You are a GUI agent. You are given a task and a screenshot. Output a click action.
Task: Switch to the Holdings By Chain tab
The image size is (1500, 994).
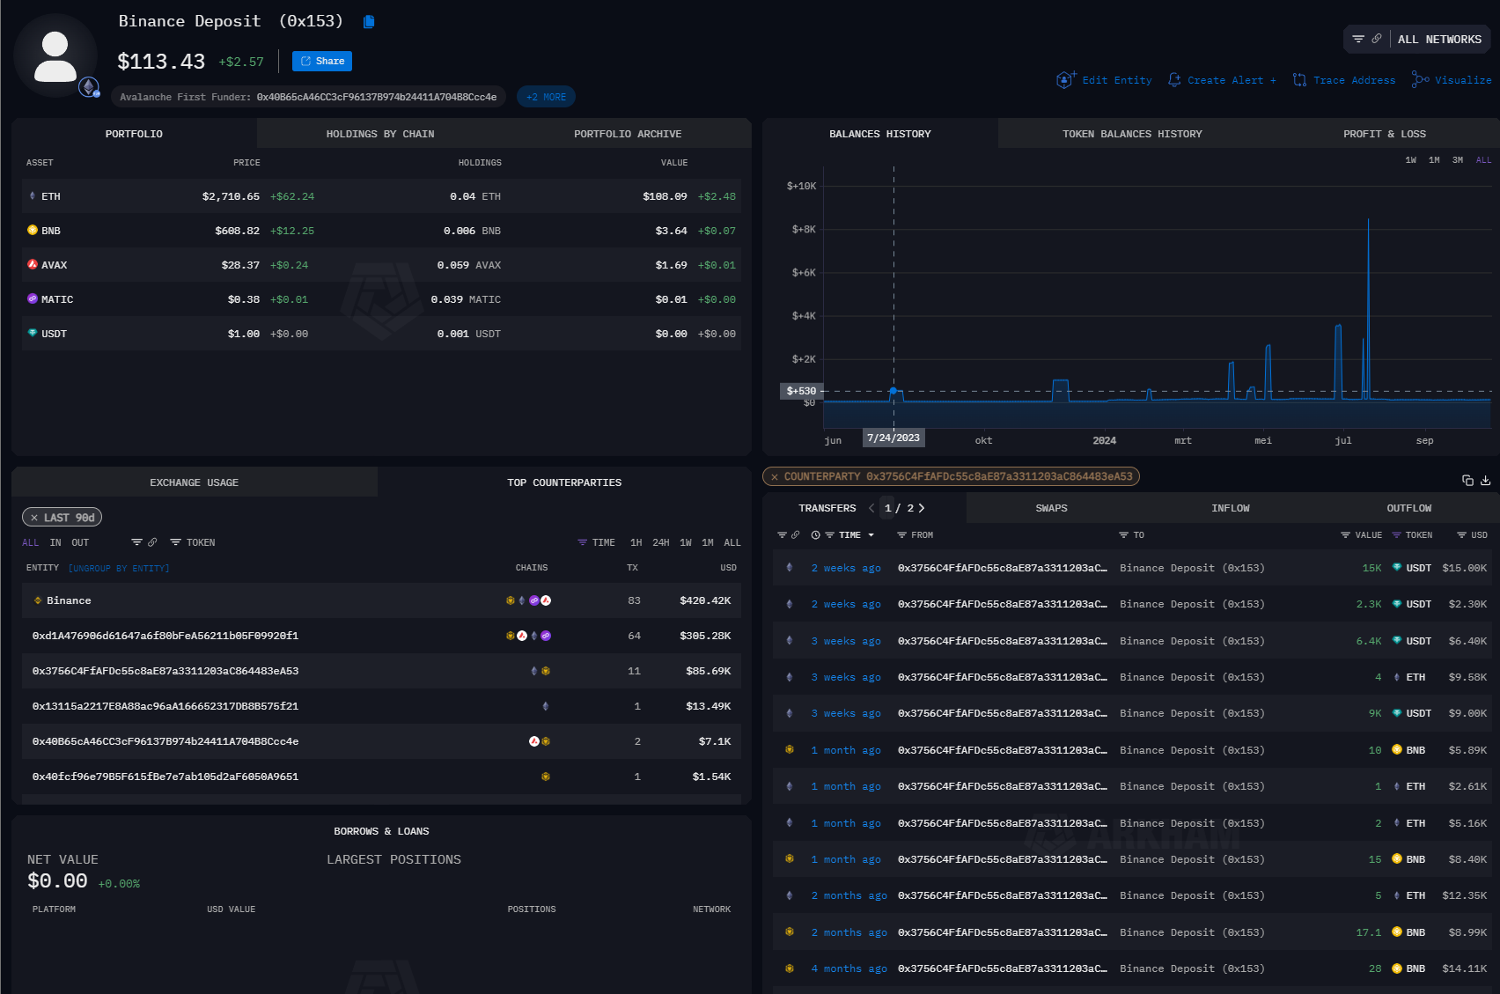[x=380, y=134]
